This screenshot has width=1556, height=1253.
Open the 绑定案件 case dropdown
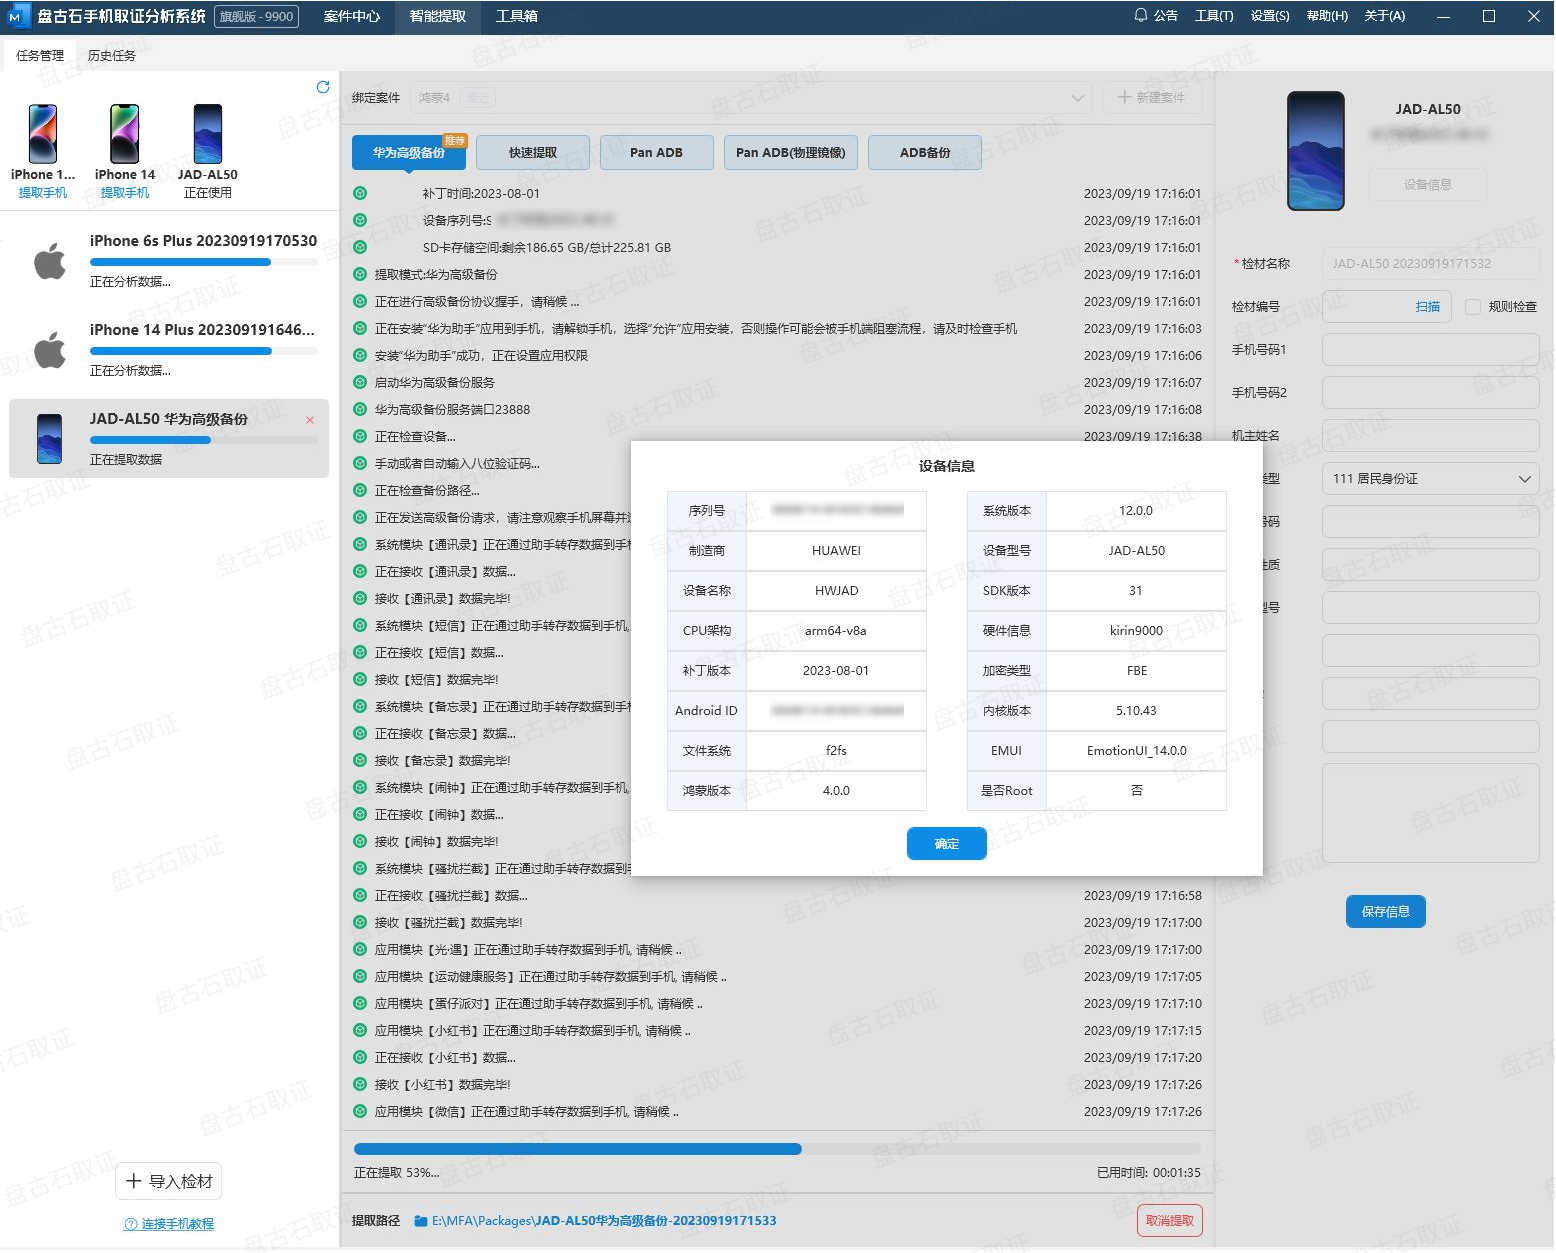click(x=750, y=98)
